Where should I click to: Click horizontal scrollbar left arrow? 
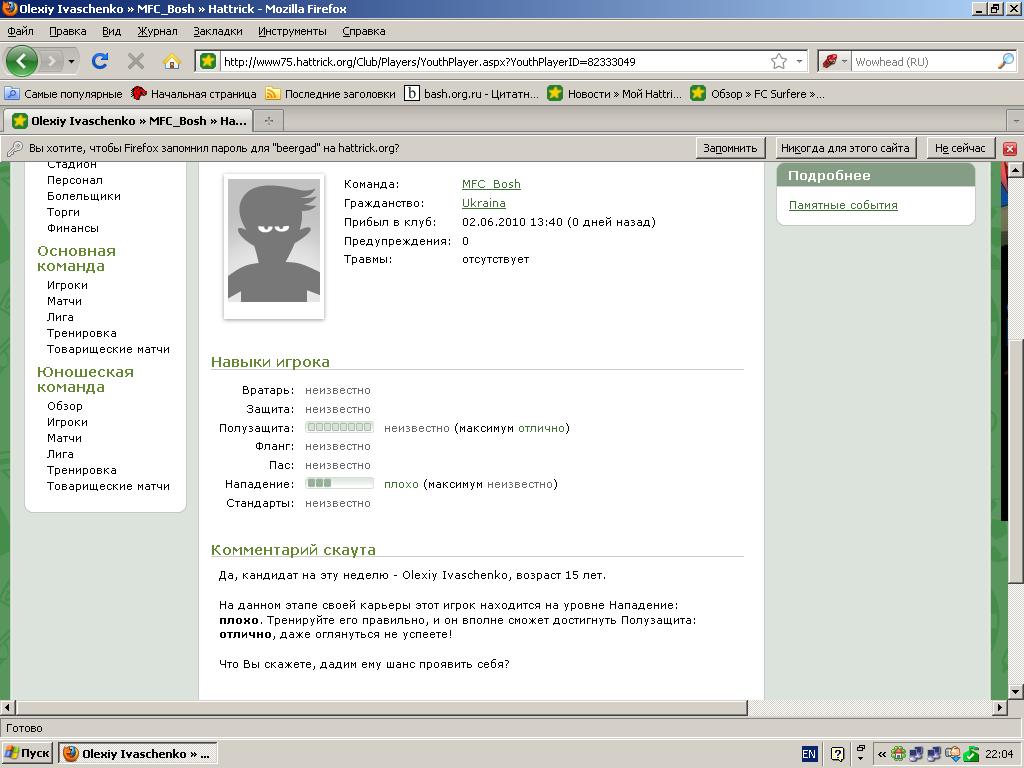8,707
